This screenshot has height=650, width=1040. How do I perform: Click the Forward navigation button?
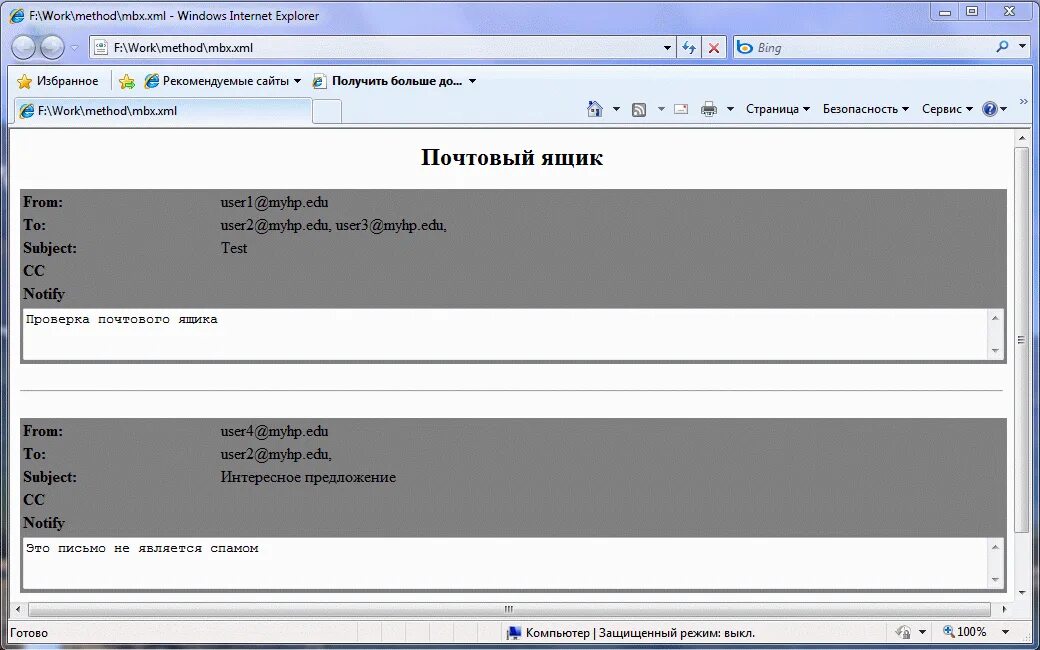tap(52, 48)
